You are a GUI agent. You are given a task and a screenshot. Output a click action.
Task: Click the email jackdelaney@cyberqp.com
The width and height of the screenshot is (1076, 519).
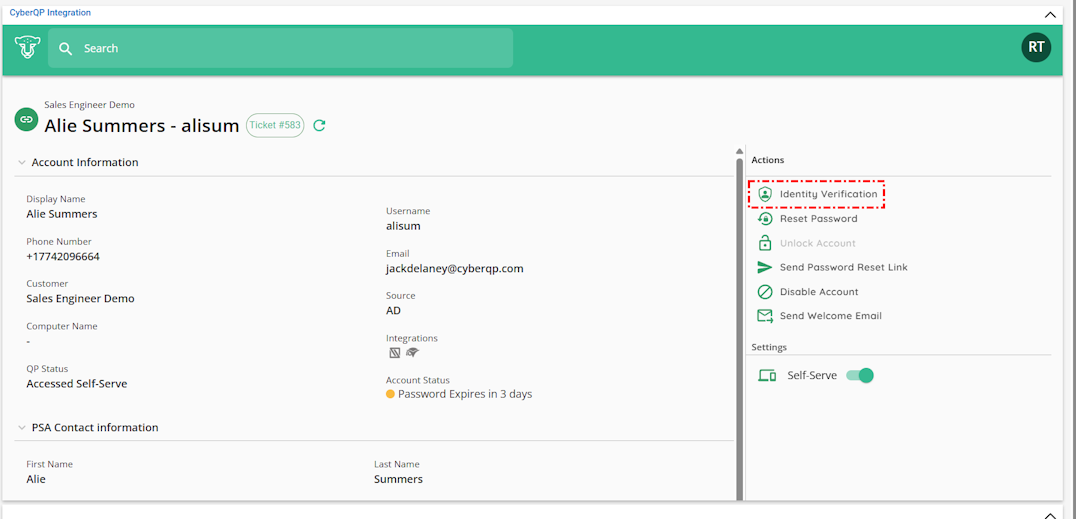454,268
